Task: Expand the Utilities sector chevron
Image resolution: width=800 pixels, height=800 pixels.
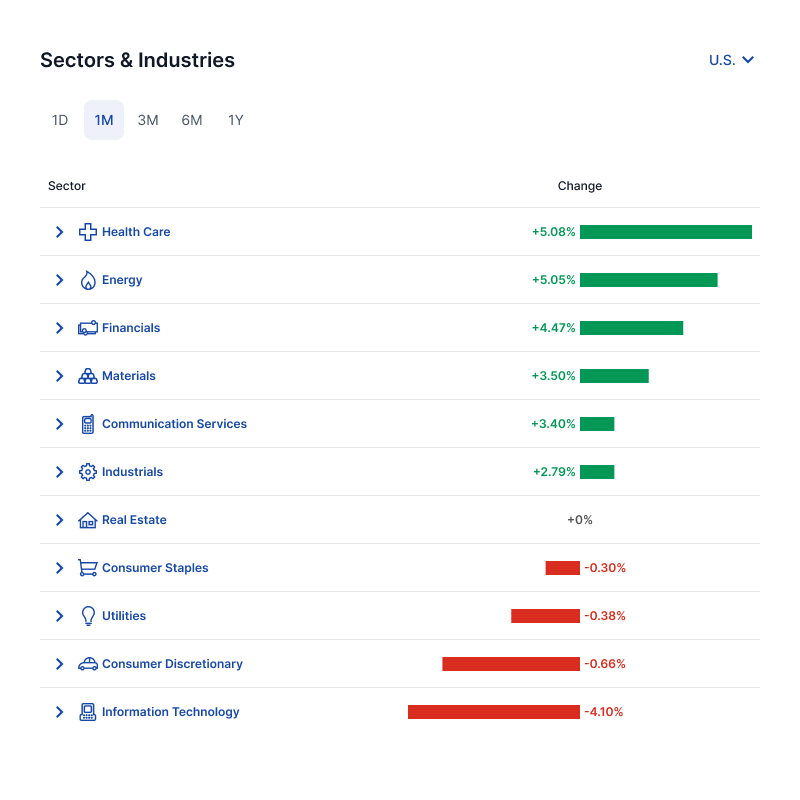Action: coord(59,616)
